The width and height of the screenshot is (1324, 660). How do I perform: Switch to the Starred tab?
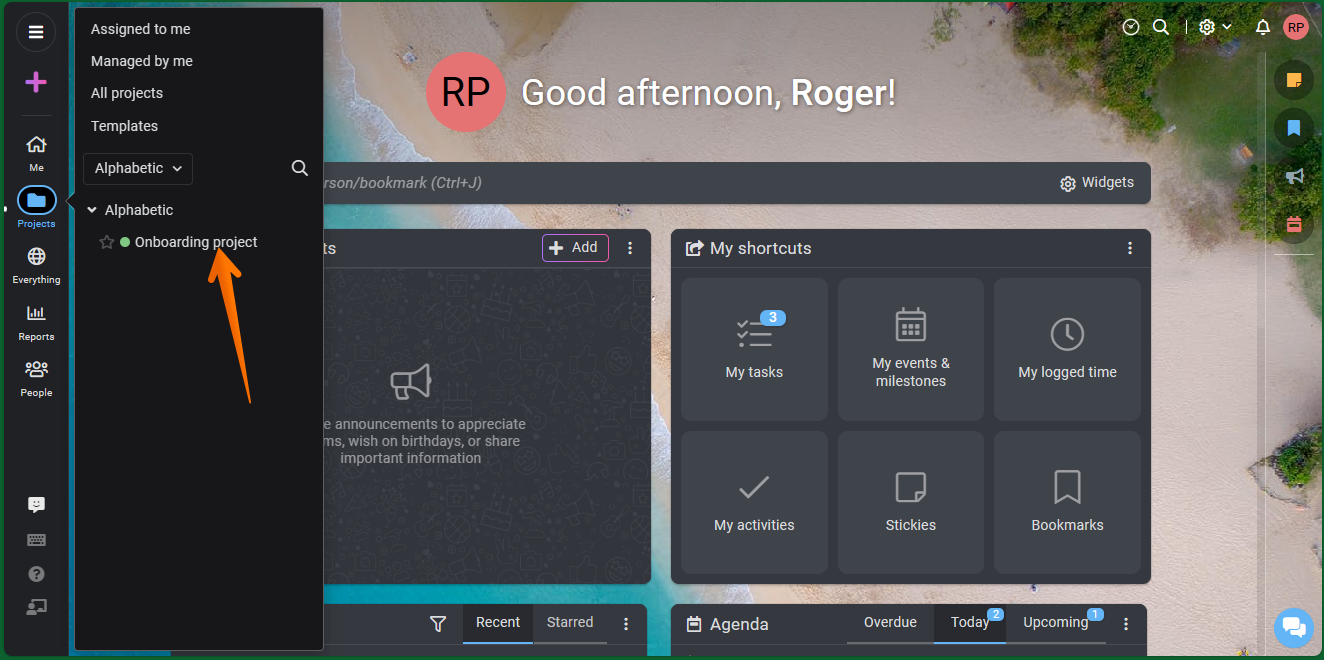[570, 623]
